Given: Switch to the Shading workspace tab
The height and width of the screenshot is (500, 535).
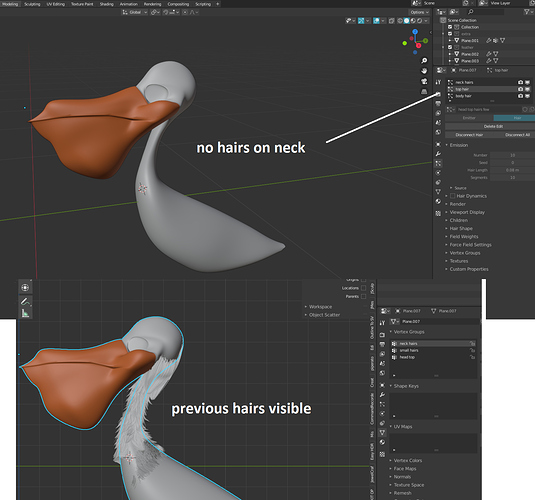Looking at the screenshot, I should (106, 4).
